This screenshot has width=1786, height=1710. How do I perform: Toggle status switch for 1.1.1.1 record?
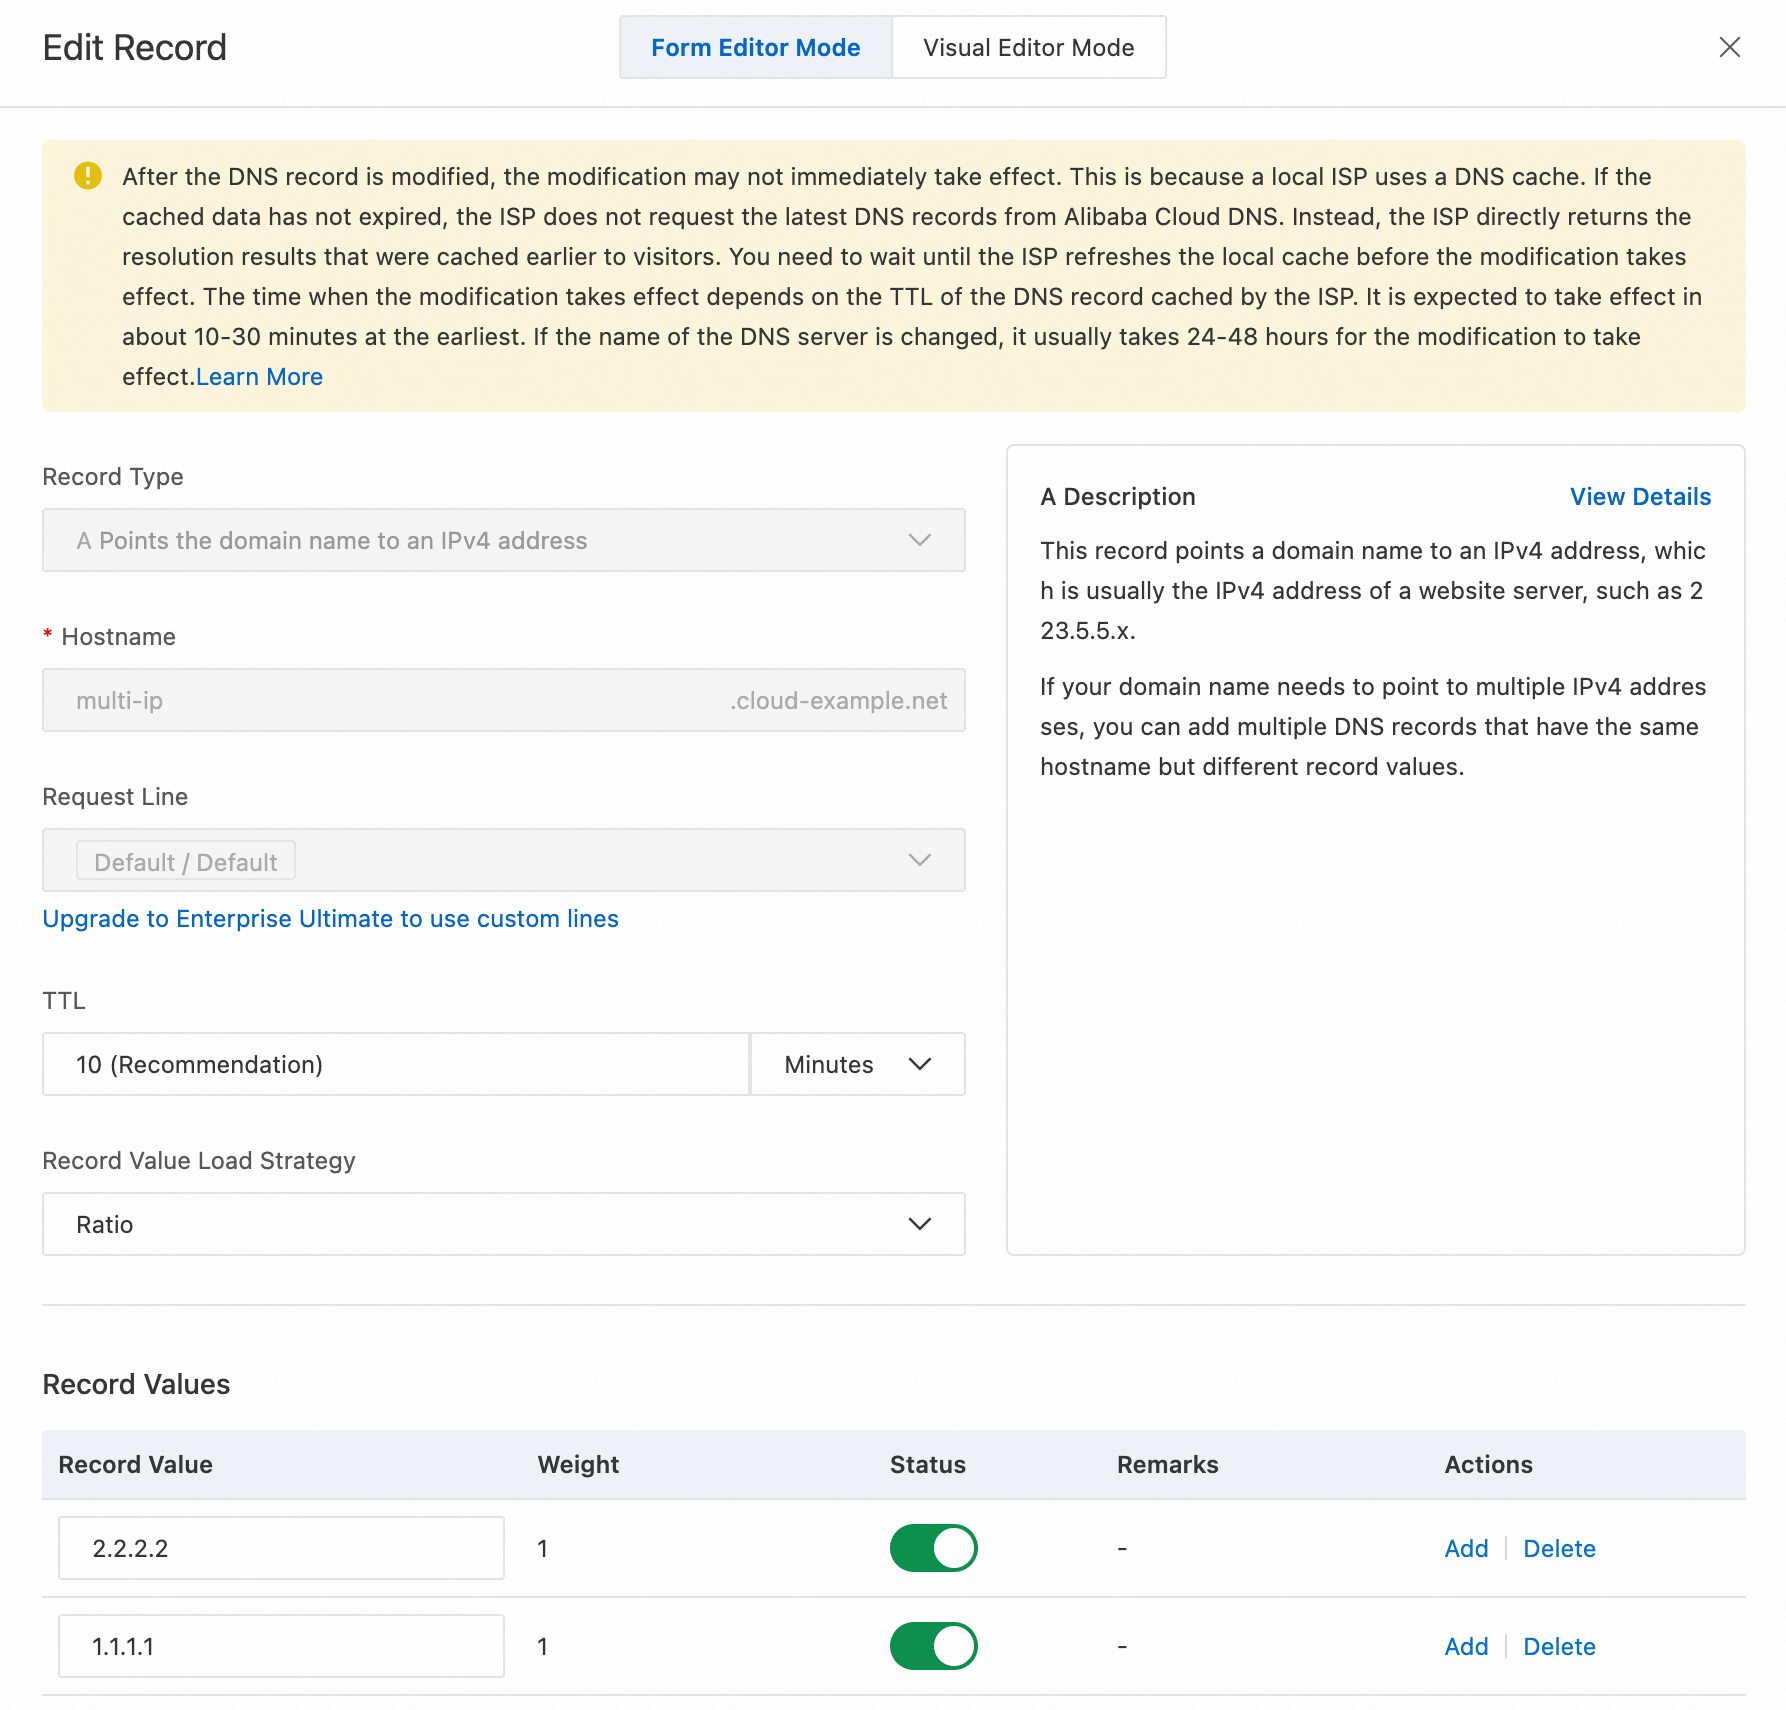(933, 1646)
